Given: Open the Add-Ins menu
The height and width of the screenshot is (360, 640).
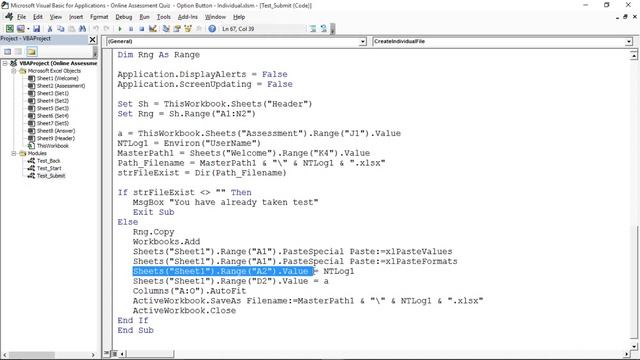Looking at the screenshot, I should coord(187,17).
